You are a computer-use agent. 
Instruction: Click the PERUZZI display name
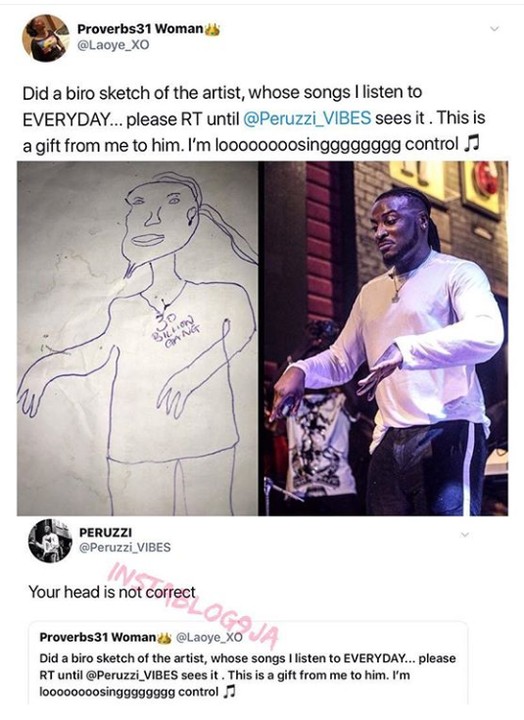106,532
